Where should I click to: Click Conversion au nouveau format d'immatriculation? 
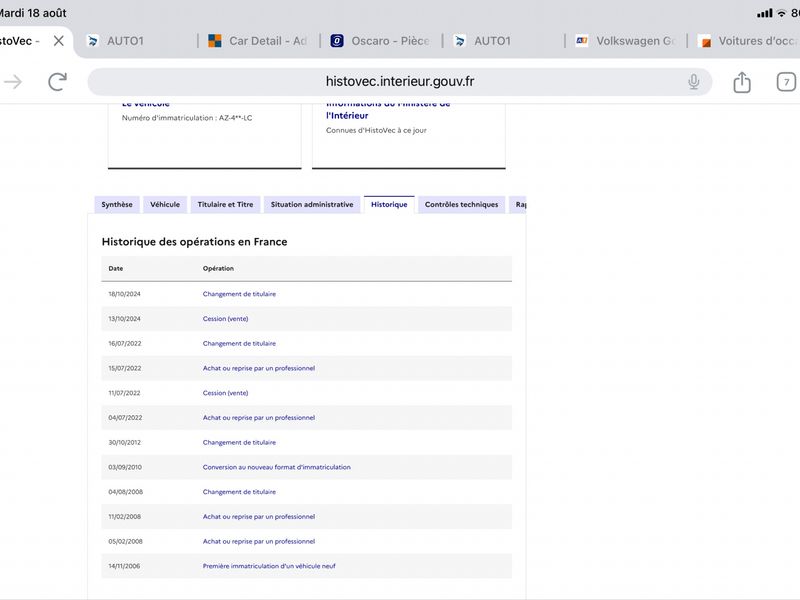[277, 467]
